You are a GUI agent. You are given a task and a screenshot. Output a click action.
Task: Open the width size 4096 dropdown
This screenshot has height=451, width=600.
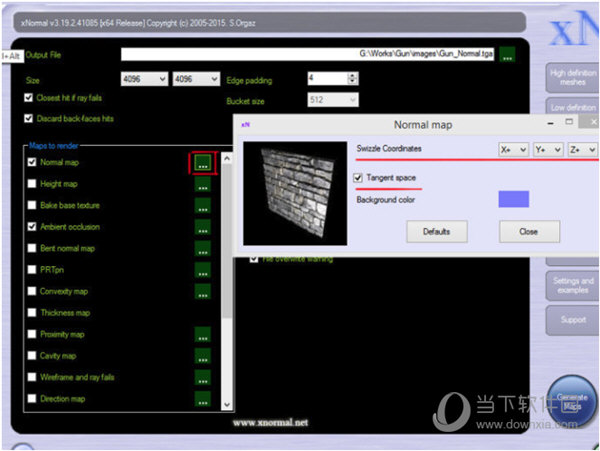click(144, 79)
